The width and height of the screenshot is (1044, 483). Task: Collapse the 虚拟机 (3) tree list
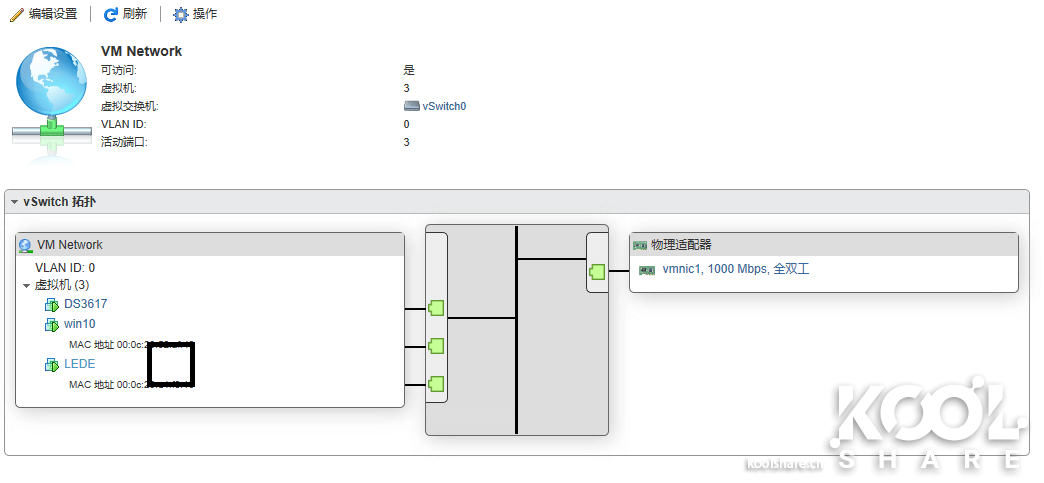pyautogui.click(x=27, y=286)
